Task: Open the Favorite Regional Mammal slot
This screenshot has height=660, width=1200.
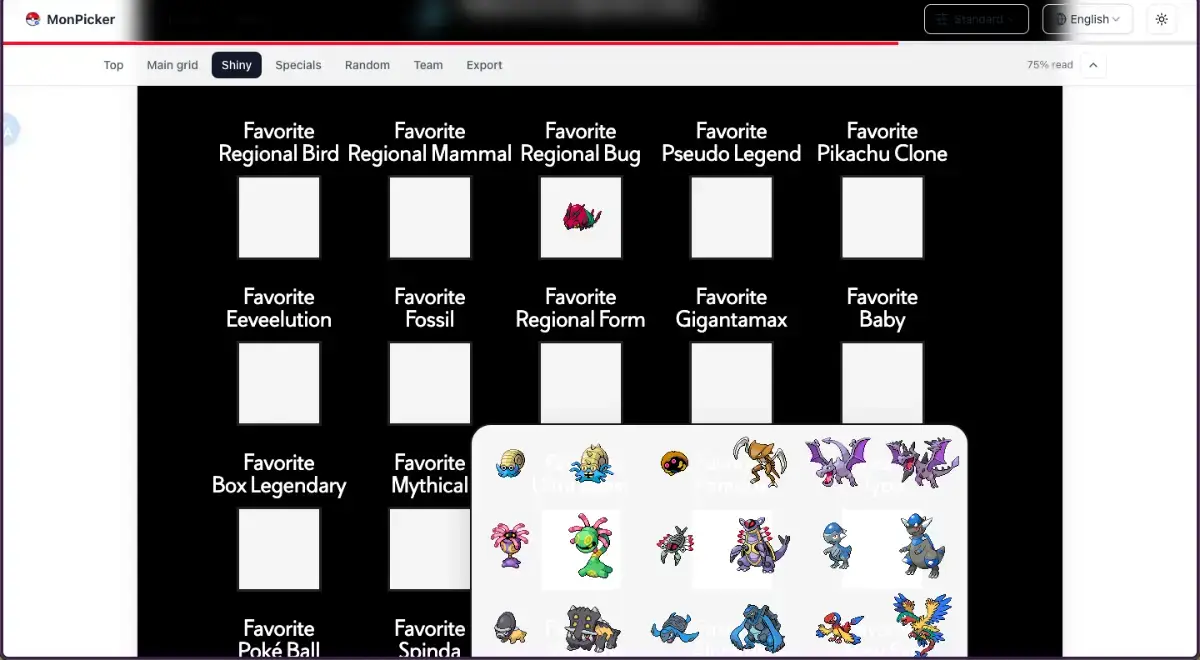Action: (x=430, y=218)
